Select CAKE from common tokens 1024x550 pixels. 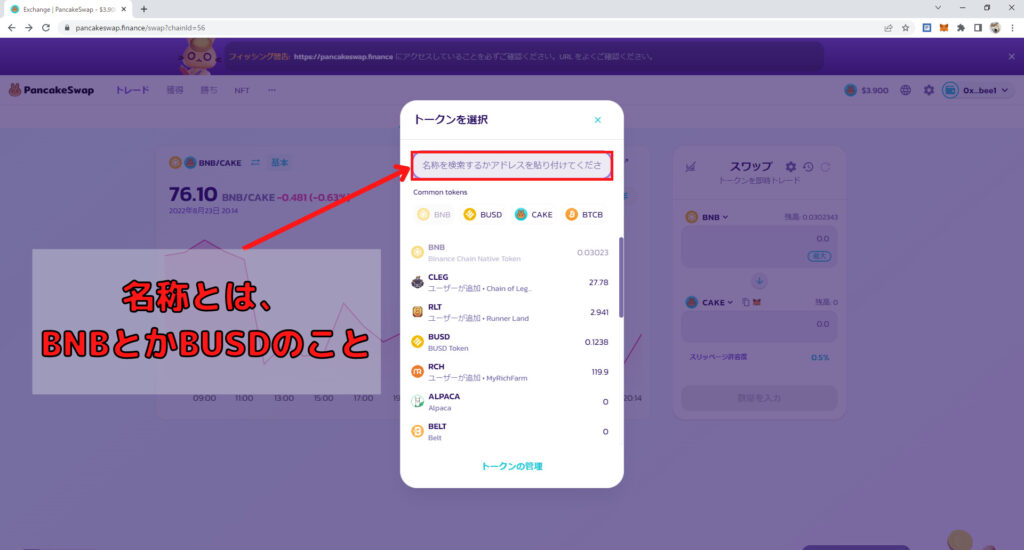coord(534,214)
